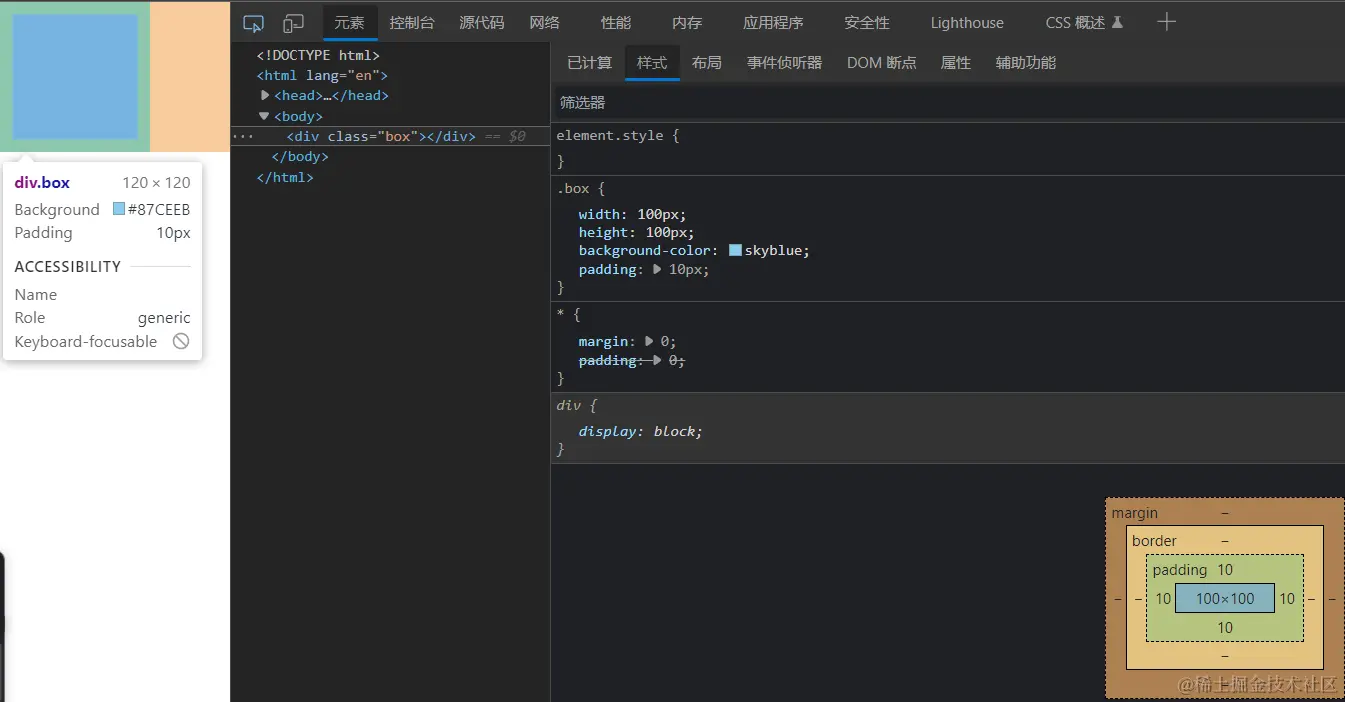The height and width of the screenshot is (702, 1345).
Task: Open the 布局 subtab
Action: (706, 62)
